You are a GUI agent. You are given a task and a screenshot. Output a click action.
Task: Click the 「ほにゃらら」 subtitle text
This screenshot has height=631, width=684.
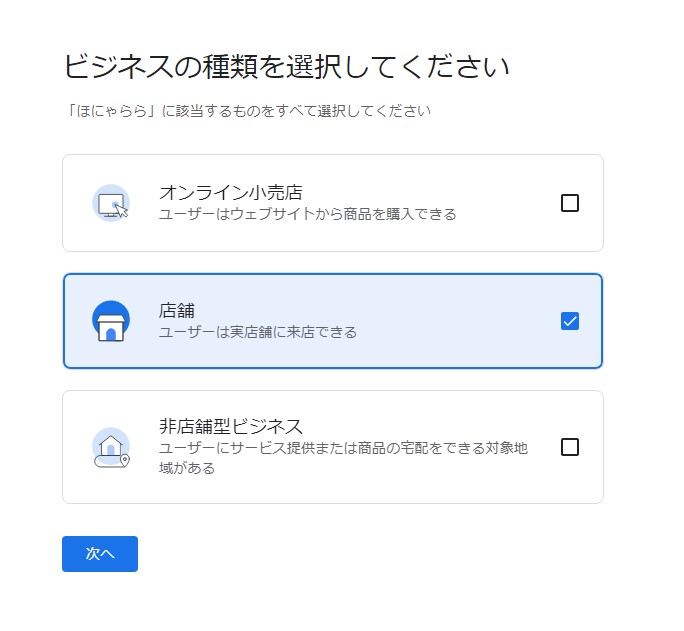pyautogui.click(x=247, y=111)
